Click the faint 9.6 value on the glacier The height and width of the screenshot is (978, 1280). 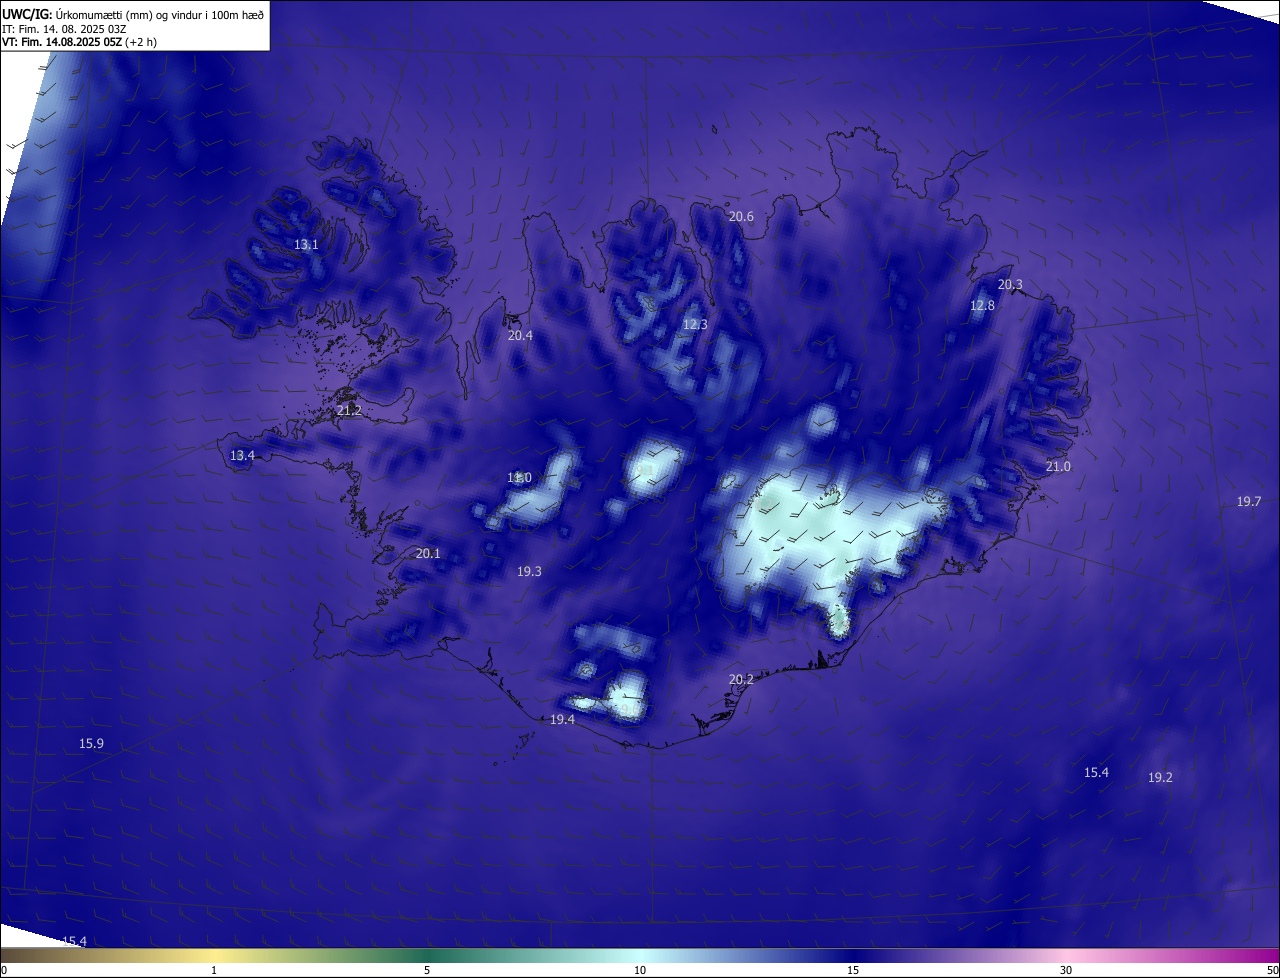coord(630,709)
